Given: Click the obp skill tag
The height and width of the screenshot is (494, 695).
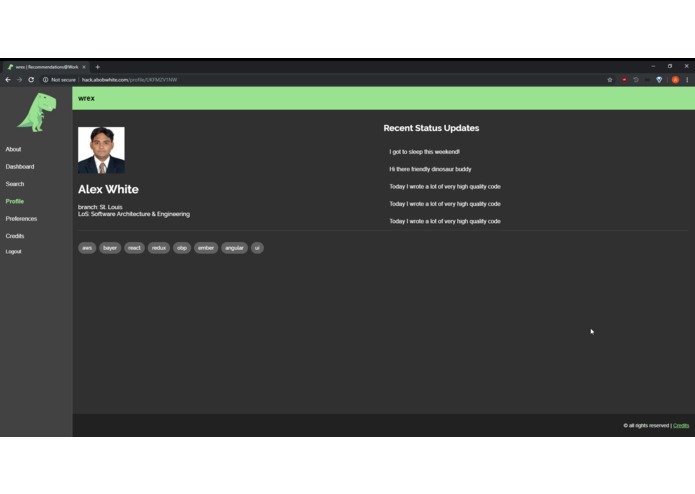Looking at the screenshot, I should [182, 248].
